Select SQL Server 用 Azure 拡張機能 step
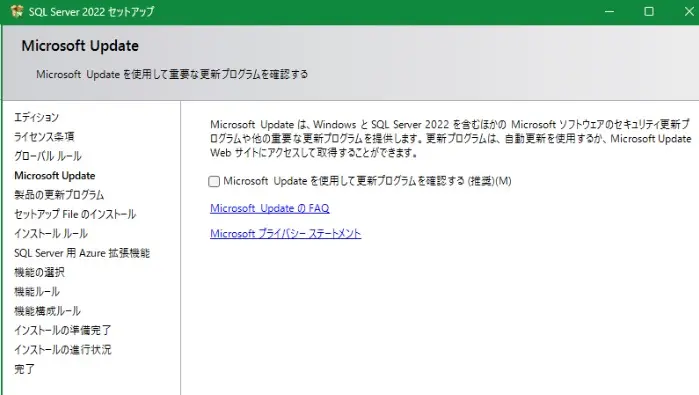The height and width of the screenshot is (395, 699). coord(82,253)
